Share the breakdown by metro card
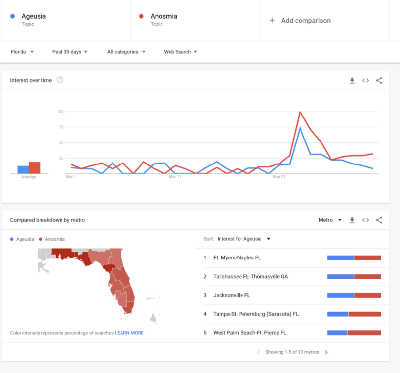This screenshot has width=400, height=373. click(379, 220)
